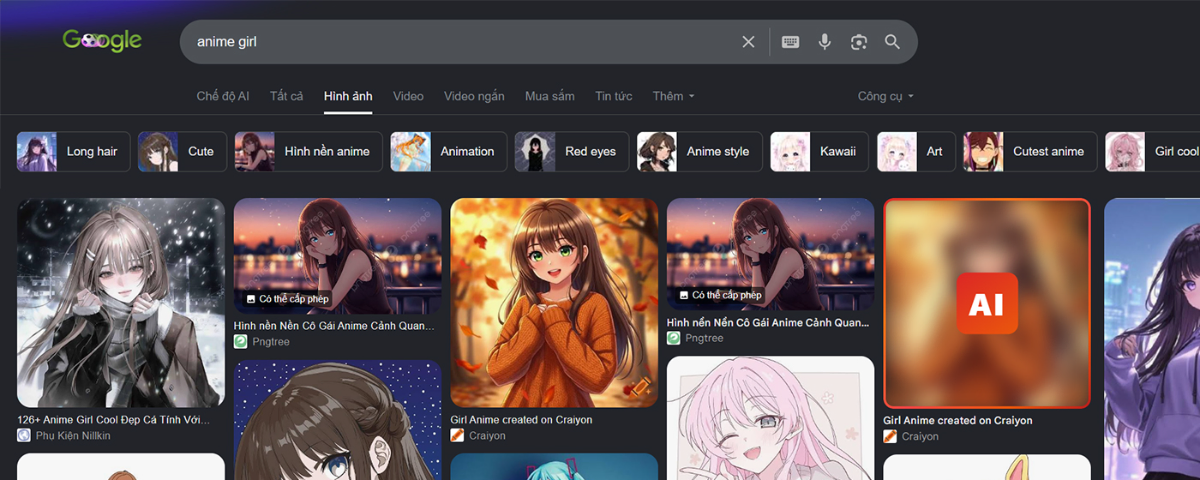This screenshot has width=1200, height=480.
Task: Select the Girl cool filter chip
Action: [x=1153, y=152]
